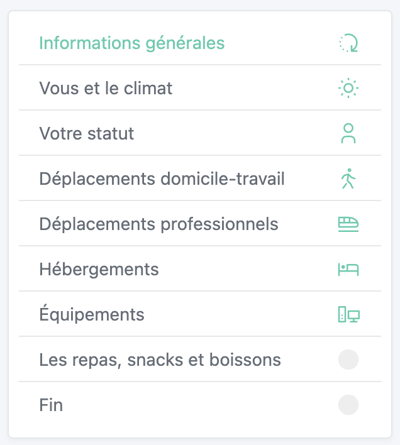Viewport: 400px width, 445px height.
Task: Click the Hébergements row
Action: pos(200,269)
